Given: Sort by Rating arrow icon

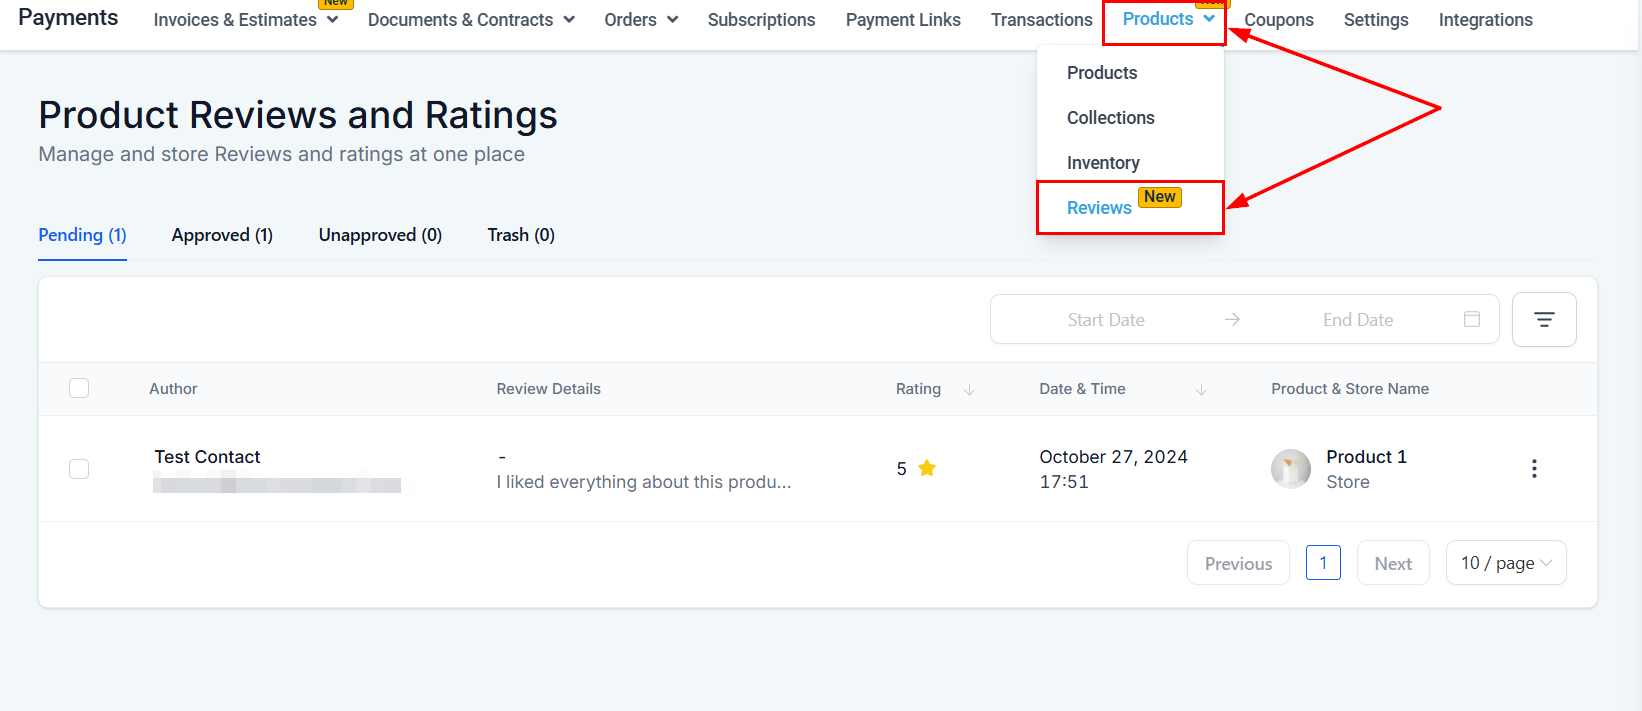Looking at the screenshot, I should pyautogui.click(x=969, y=390).
